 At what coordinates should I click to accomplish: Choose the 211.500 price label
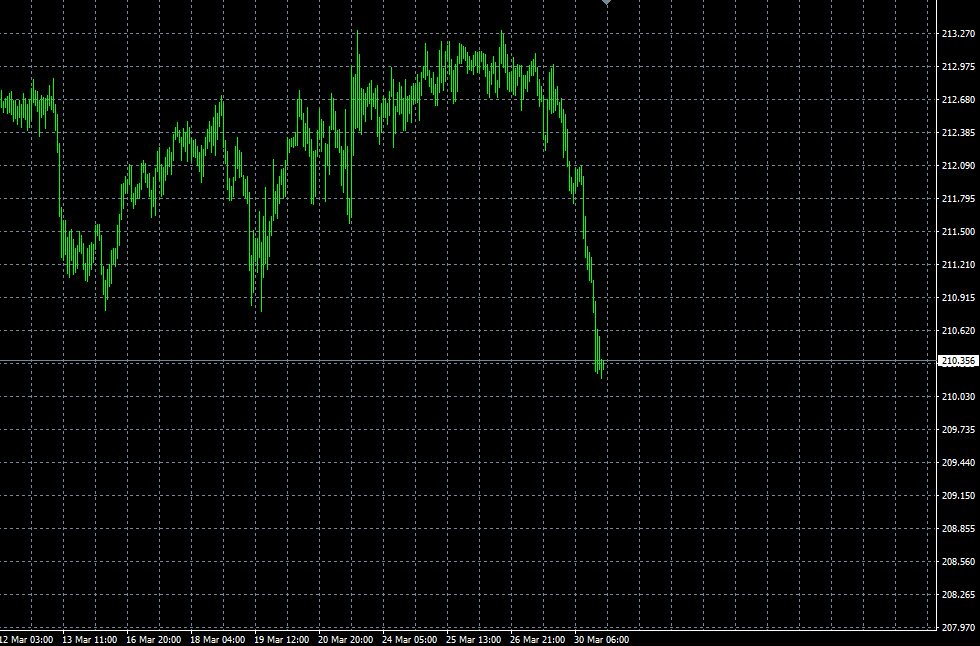point(958,232)
